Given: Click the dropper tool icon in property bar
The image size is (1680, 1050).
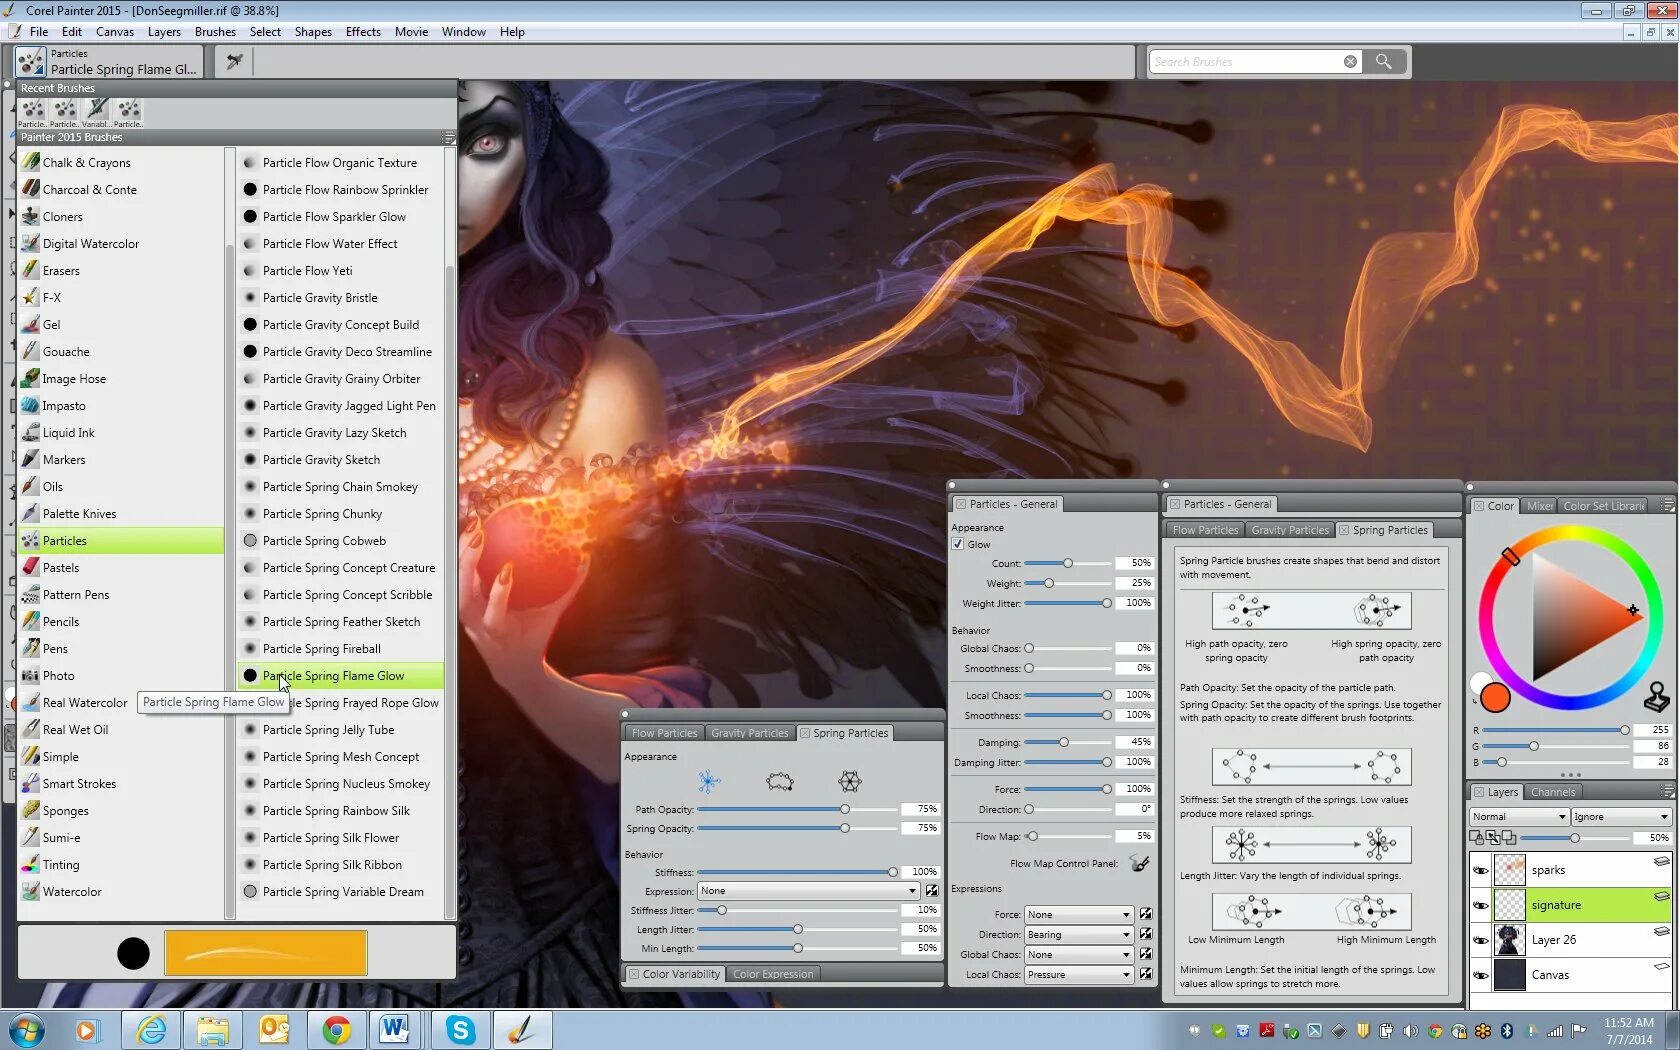Looking at the screenshot, I should point(234,62).
